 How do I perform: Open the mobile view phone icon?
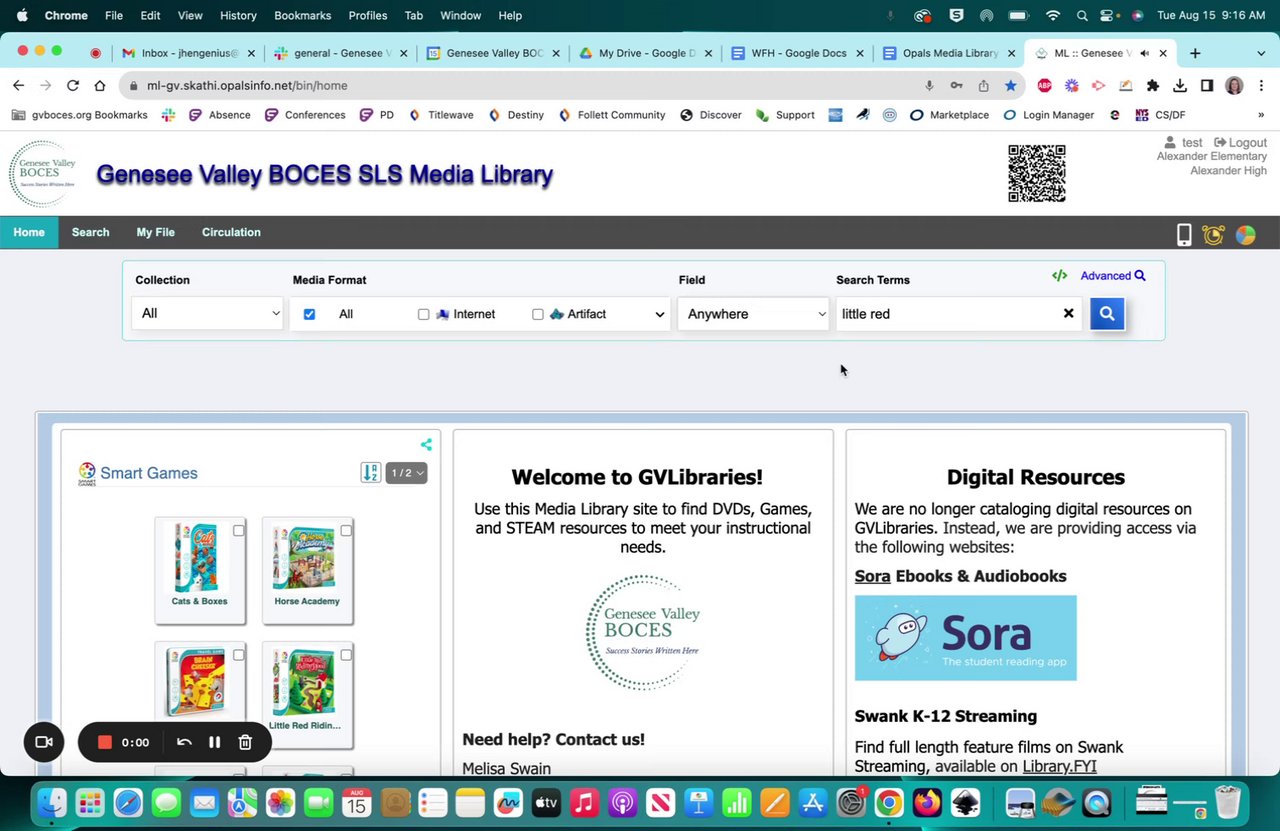coord(1184,235)
